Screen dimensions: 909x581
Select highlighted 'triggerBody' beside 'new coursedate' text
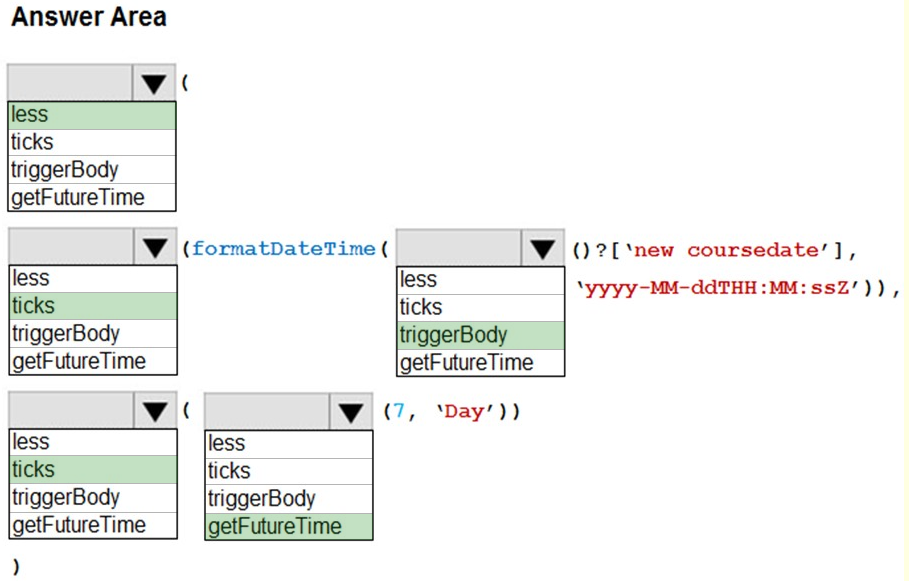(480, 335)
